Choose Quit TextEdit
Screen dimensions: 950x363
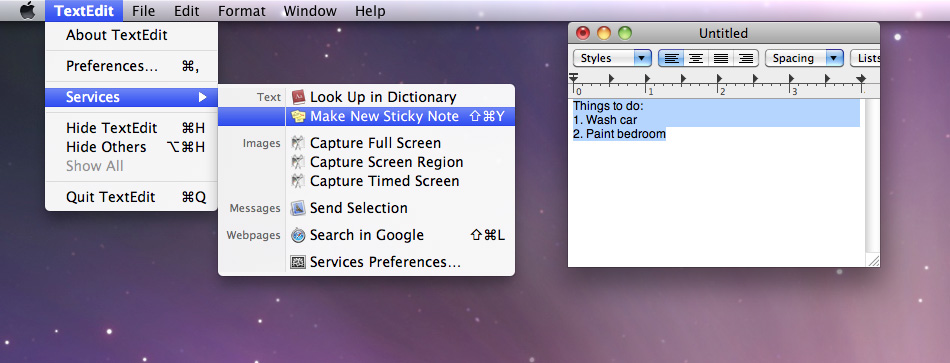point(131,197)
